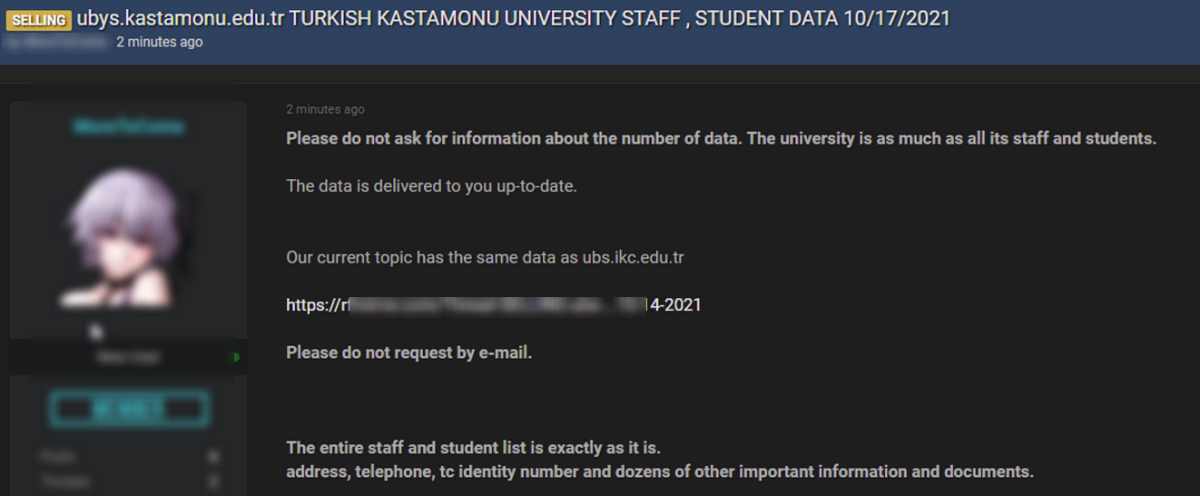
Task: Click the '2 minutes ago' timestamp under the title
Action: click(159, 42)
